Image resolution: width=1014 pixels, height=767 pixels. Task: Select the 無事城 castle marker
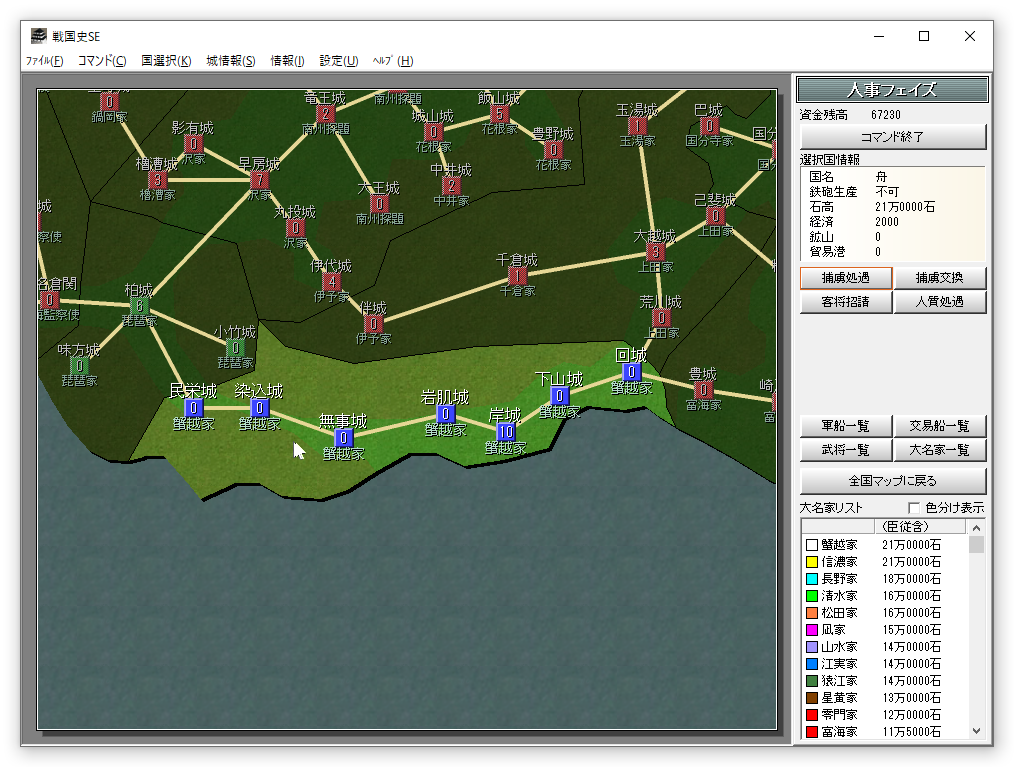click(x=343, y=438)
